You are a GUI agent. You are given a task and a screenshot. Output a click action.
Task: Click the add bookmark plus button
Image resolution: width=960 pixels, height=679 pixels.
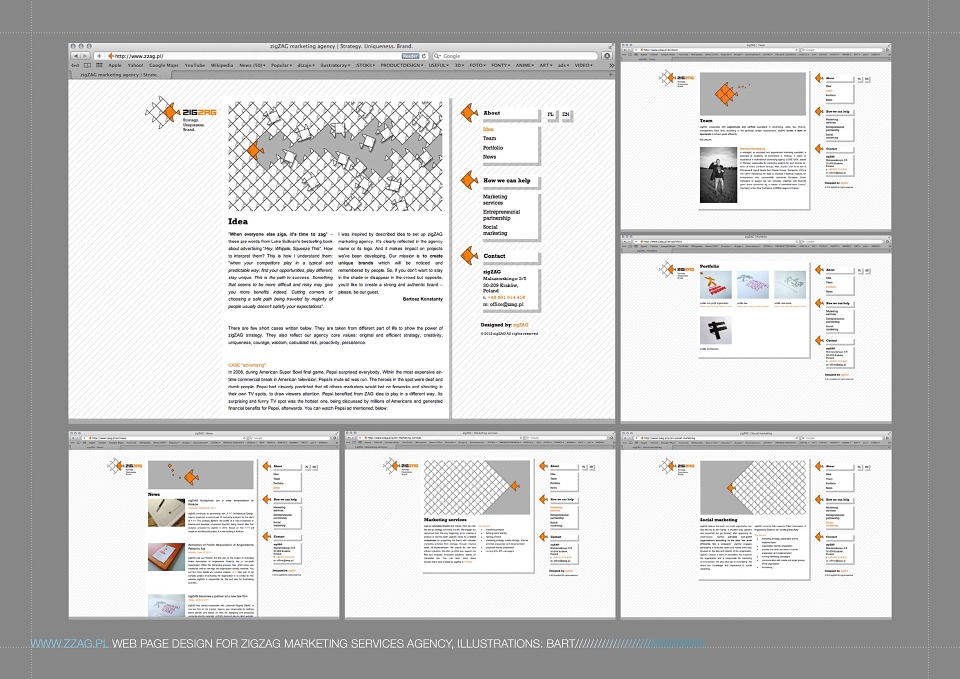point(99,56)
